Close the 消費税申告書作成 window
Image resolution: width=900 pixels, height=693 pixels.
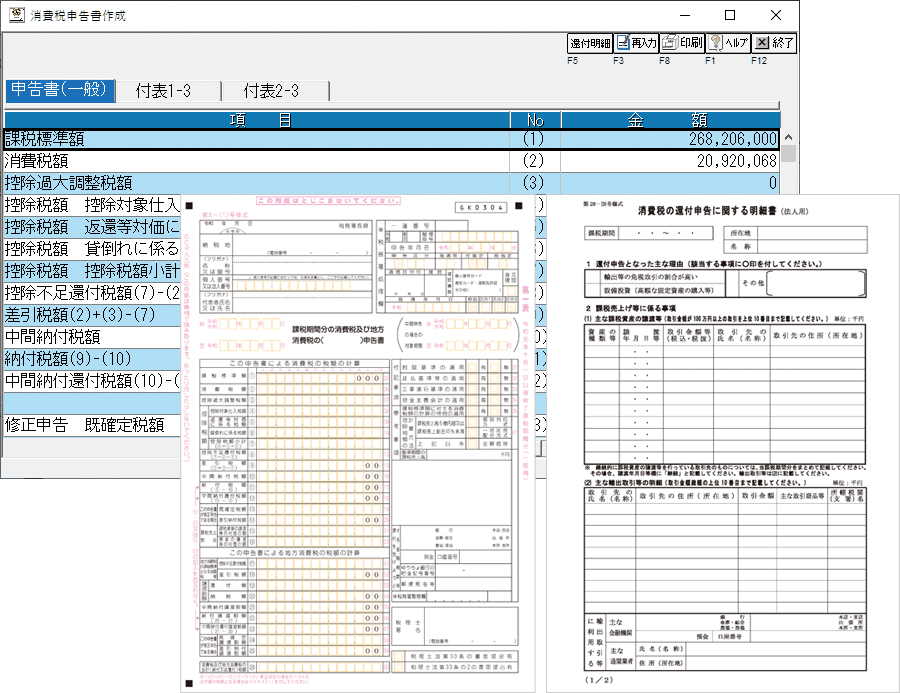tap(776, 16)
